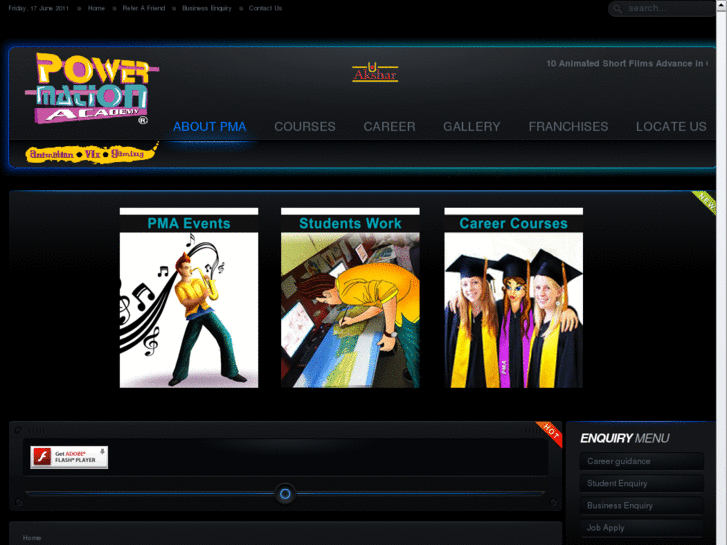Click the search magnifier icon
727x545 pixels.
click(618, 8)
